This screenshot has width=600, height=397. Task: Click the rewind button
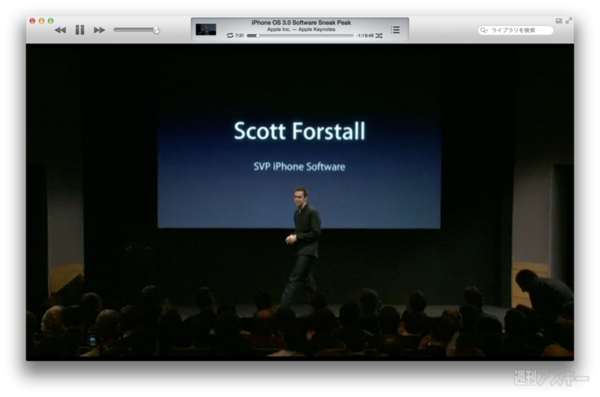click(60, 30)
